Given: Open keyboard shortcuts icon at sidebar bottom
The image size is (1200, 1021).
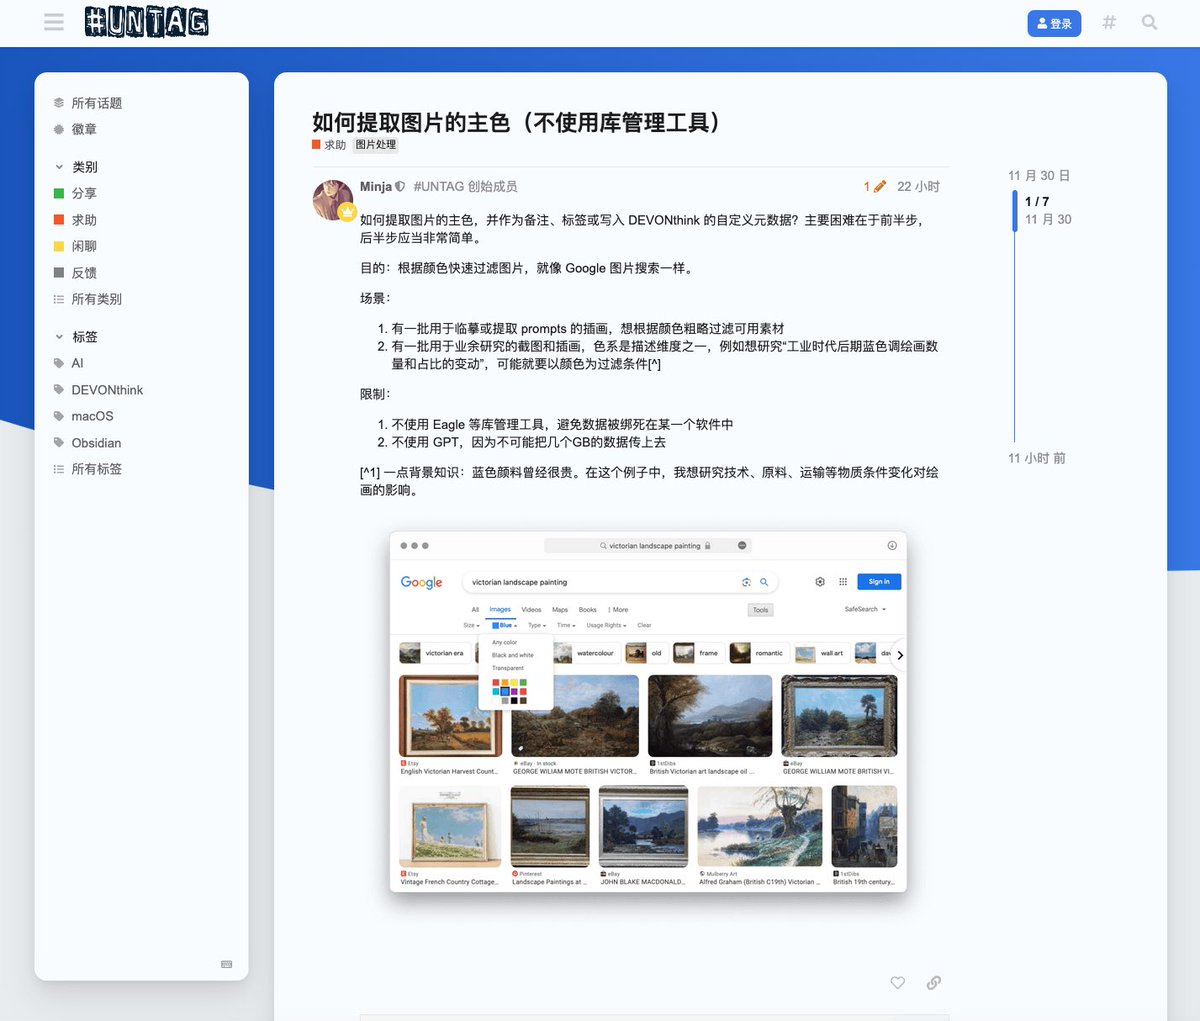Looking at the screenshot, I should [227, 964].
